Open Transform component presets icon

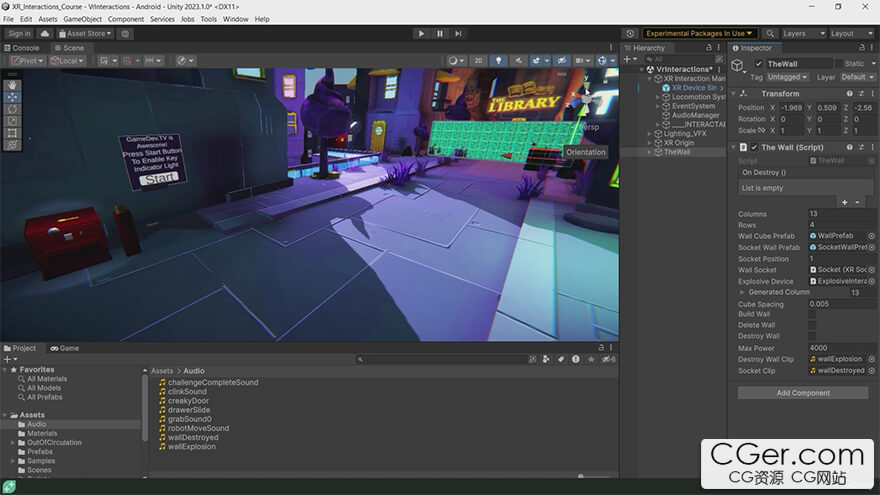[x=861, y=94]
